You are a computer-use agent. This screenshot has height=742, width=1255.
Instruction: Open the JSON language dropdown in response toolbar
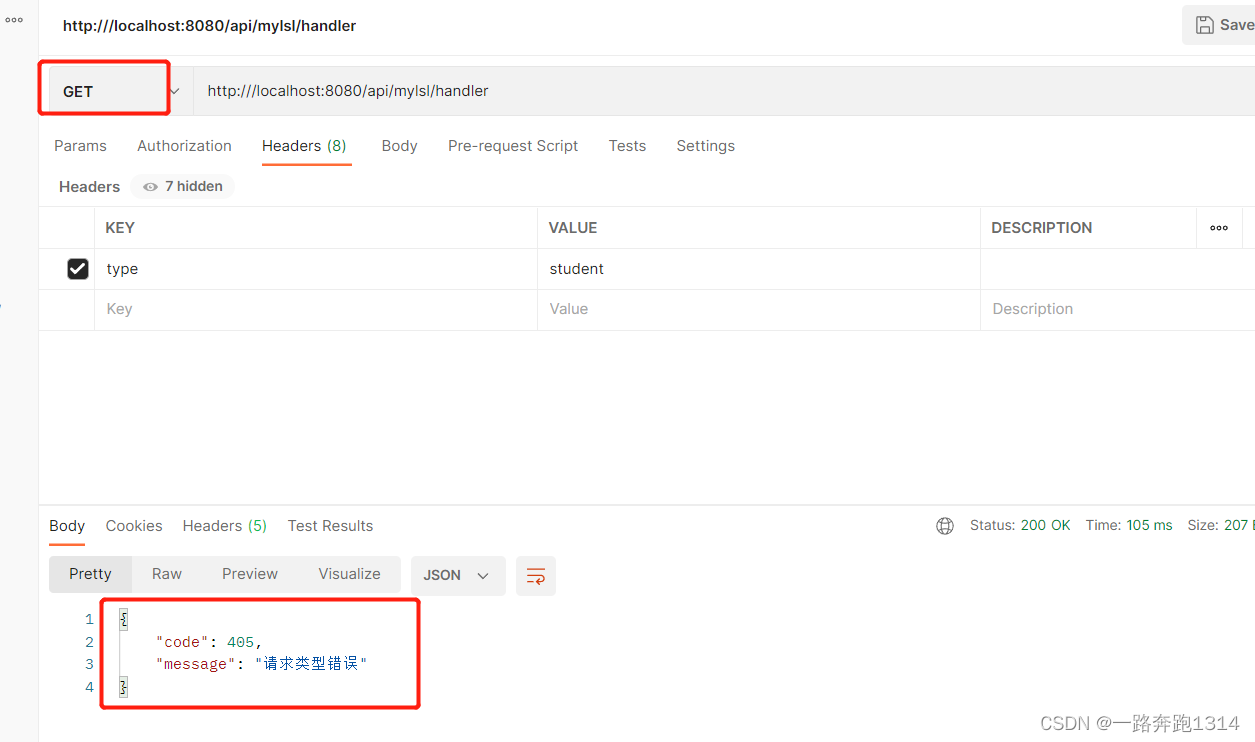click(x=457, y=575)
